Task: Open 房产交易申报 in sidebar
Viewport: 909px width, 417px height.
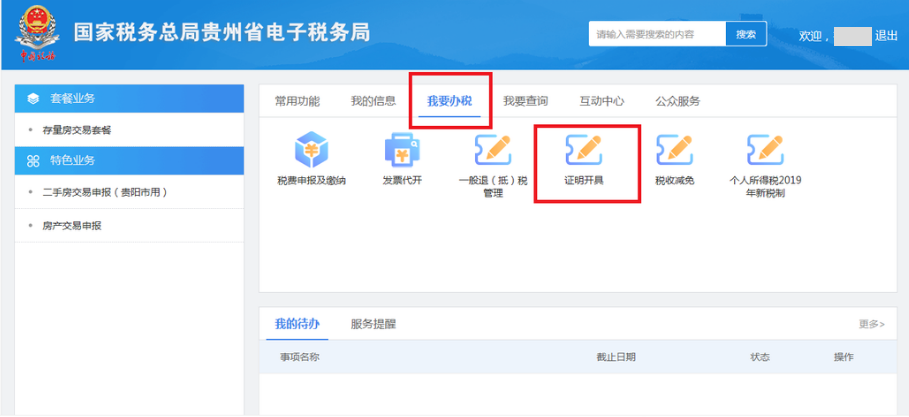Action: click(72, 226)
